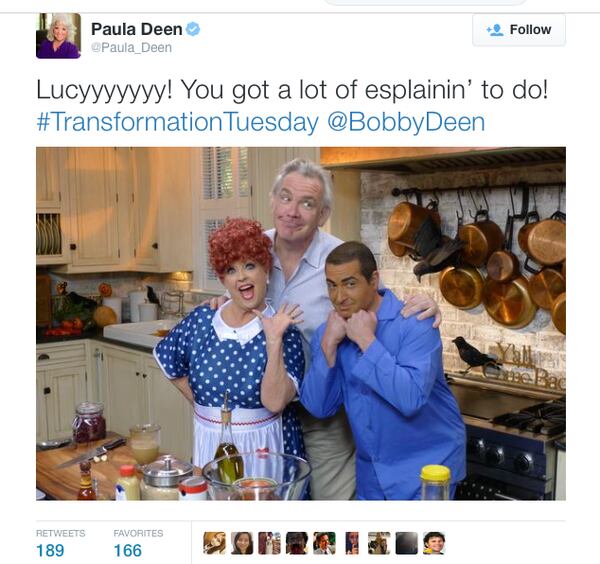
Task: Click the fourth user avatar in row
Action: coord(297,543)
